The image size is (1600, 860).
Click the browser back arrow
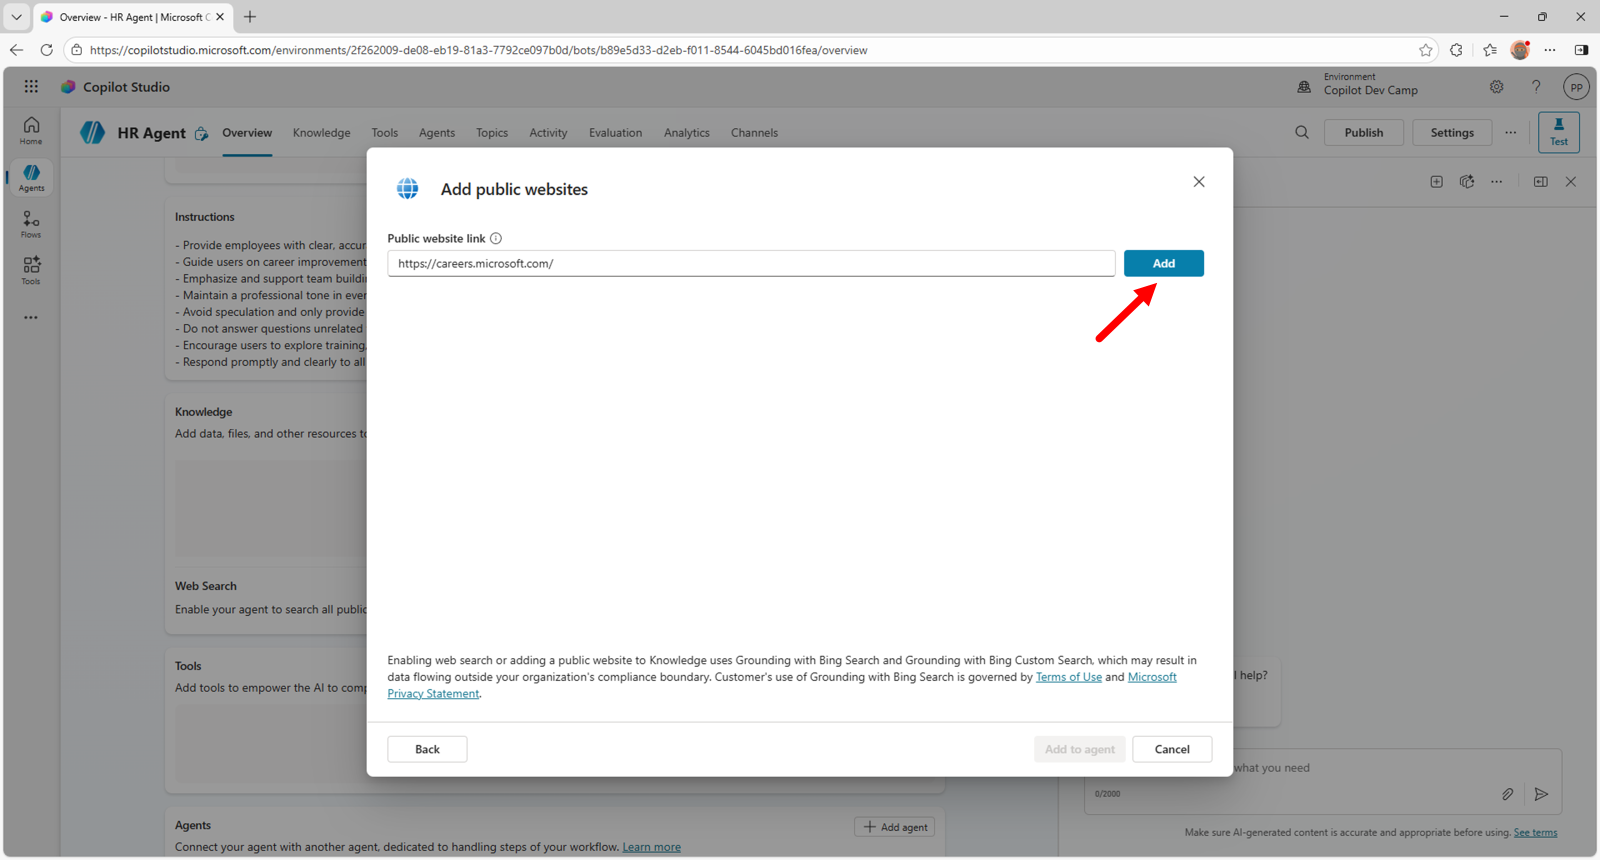(x=16, y=50)
